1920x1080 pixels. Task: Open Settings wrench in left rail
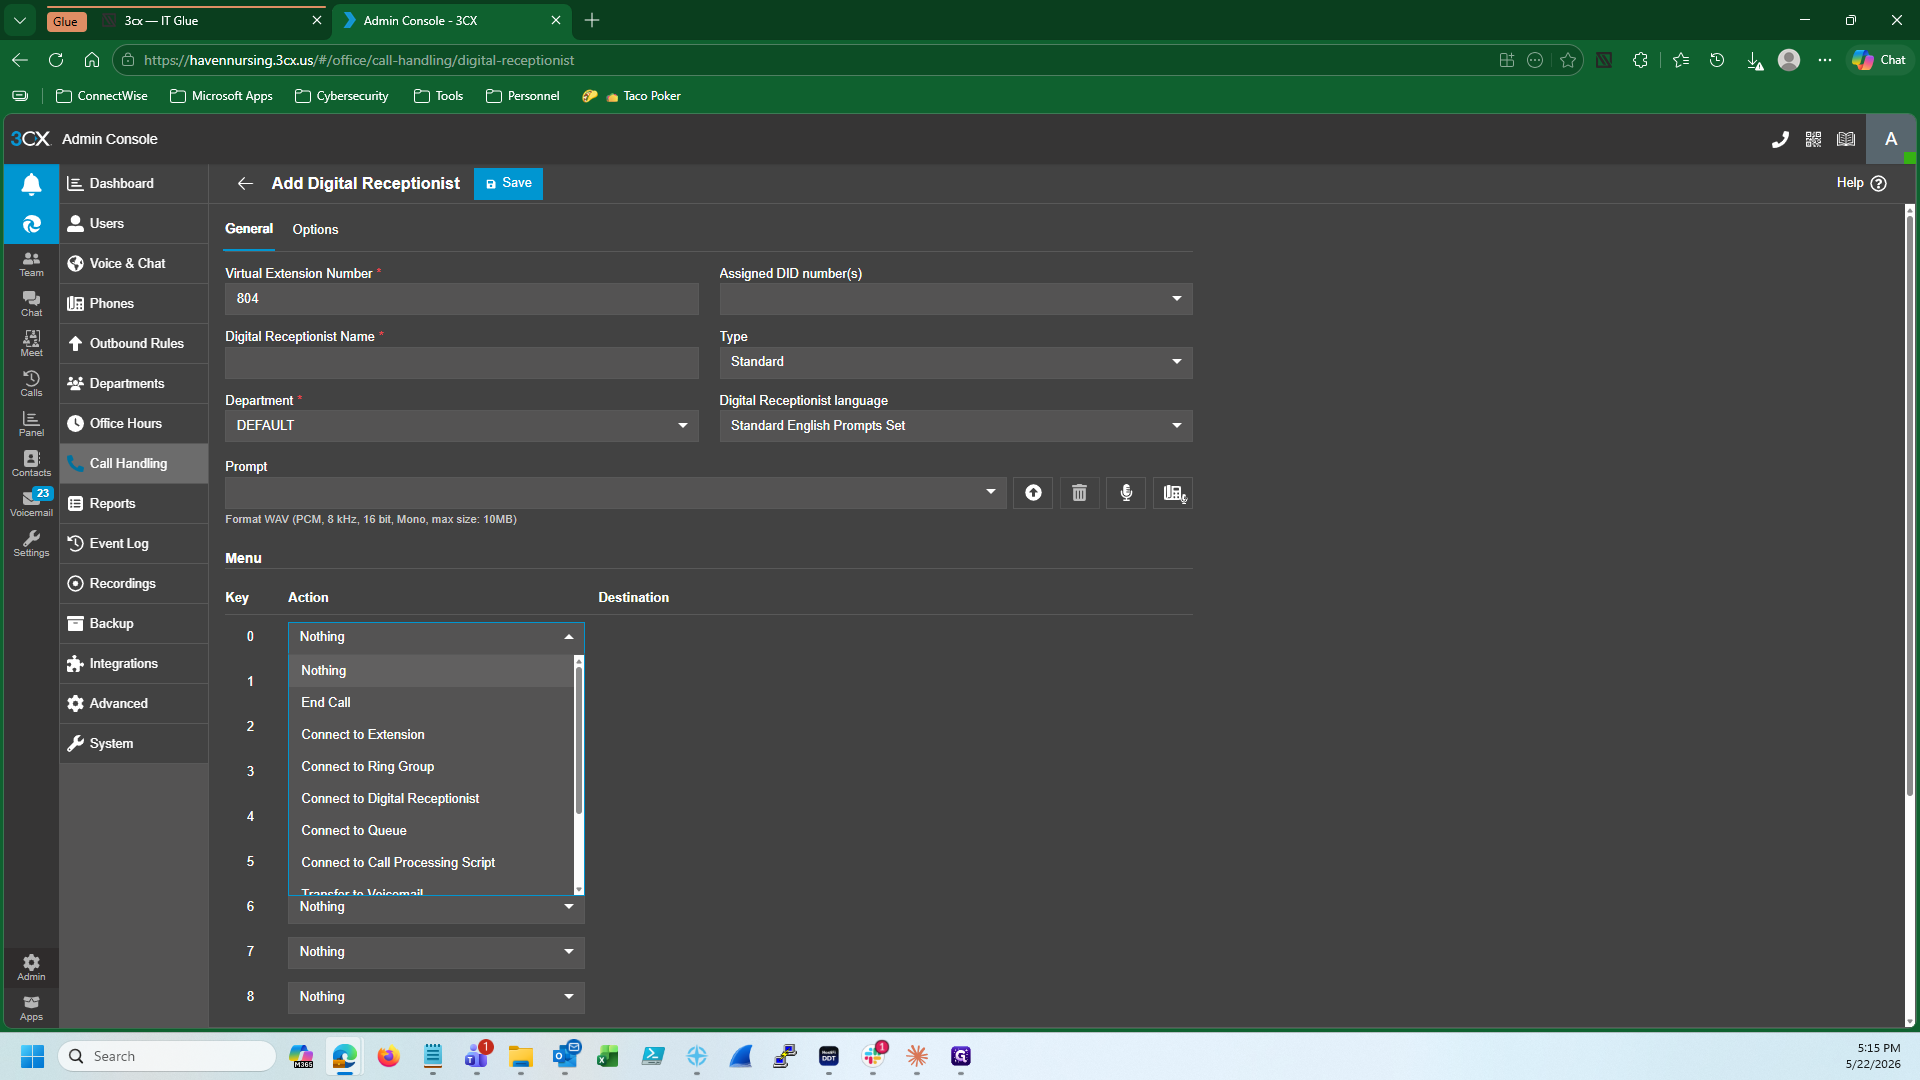pos(31,544)
